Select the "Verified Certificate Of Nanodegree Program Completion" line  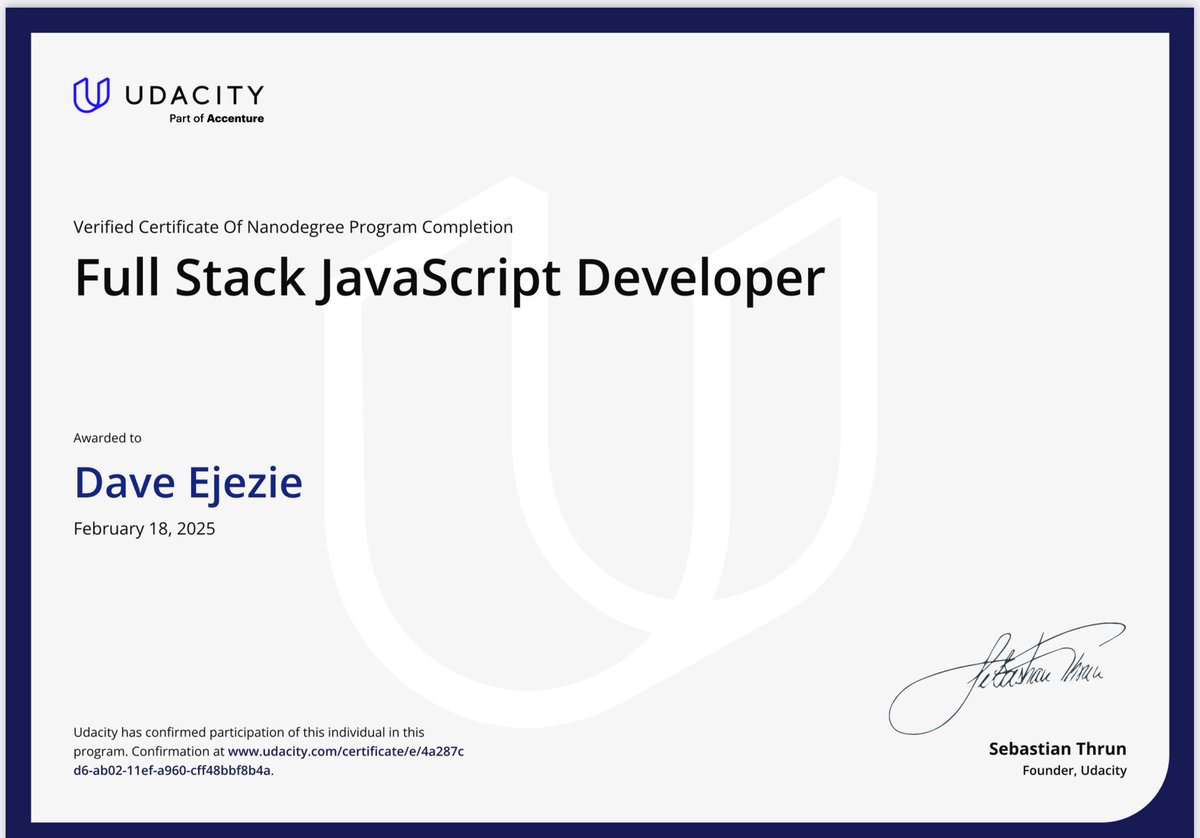click(293, 227)
